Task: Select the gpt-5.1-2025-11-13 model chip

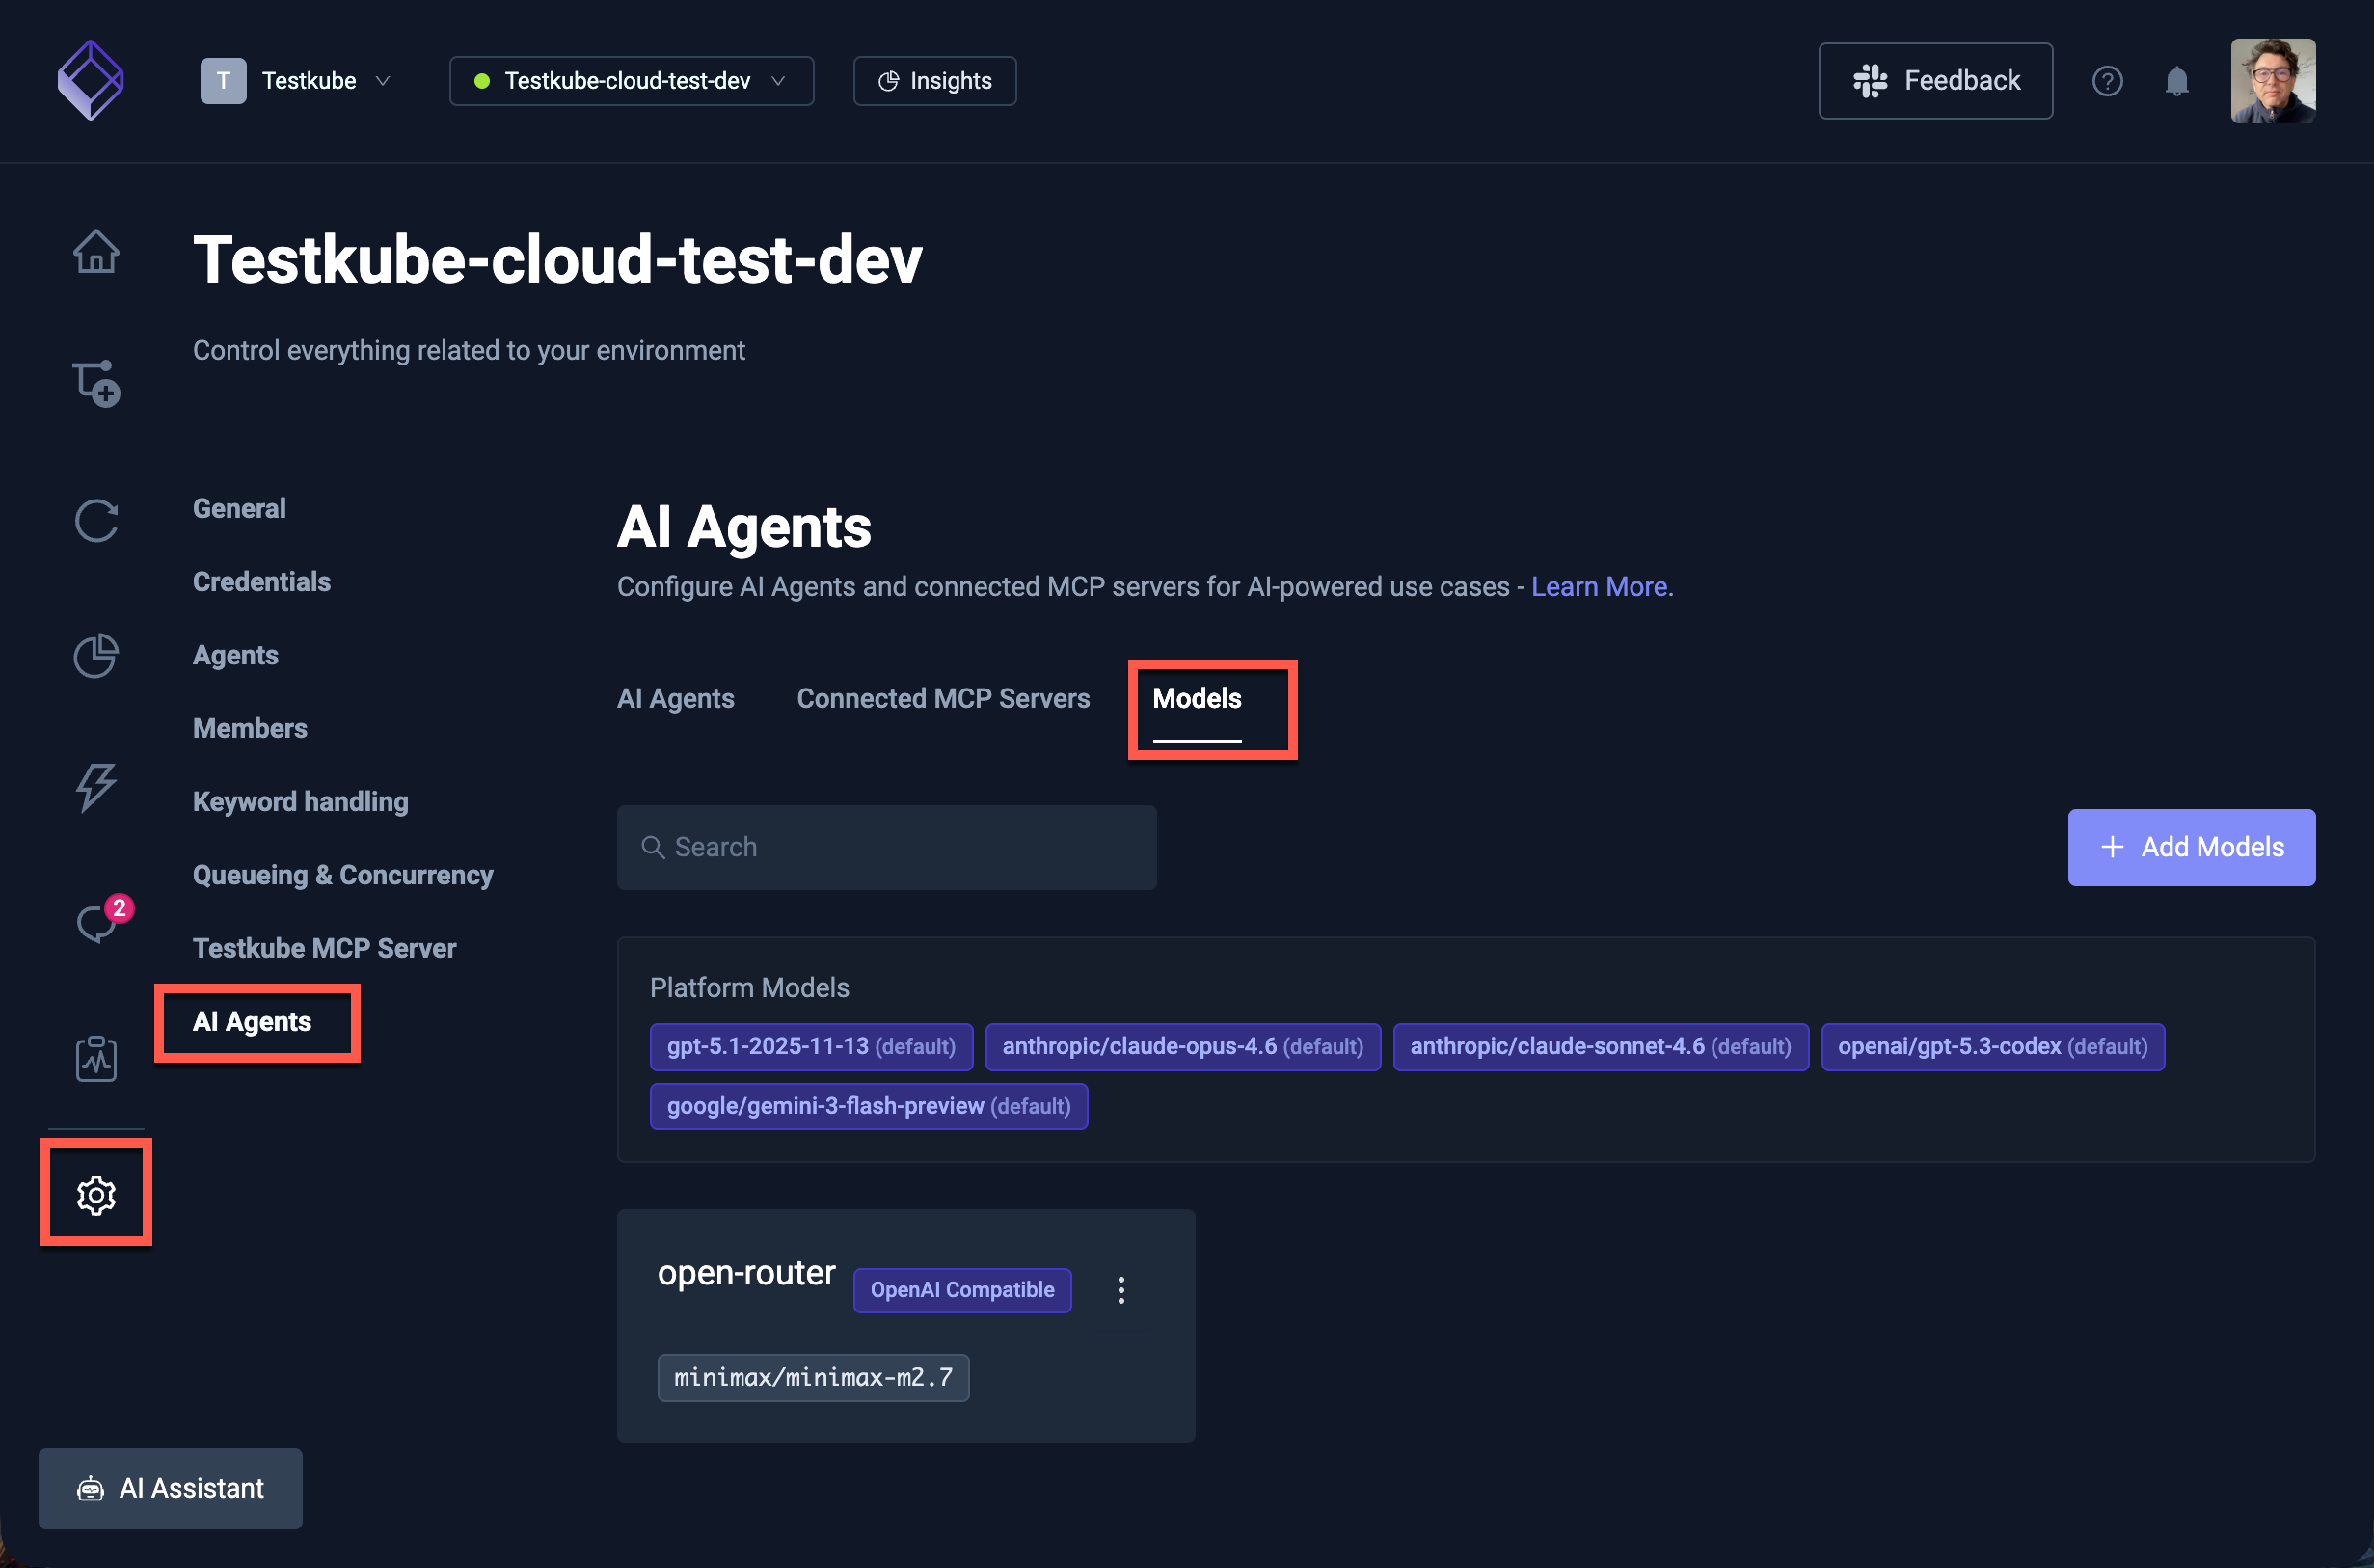Action: tap(810, 1046)
